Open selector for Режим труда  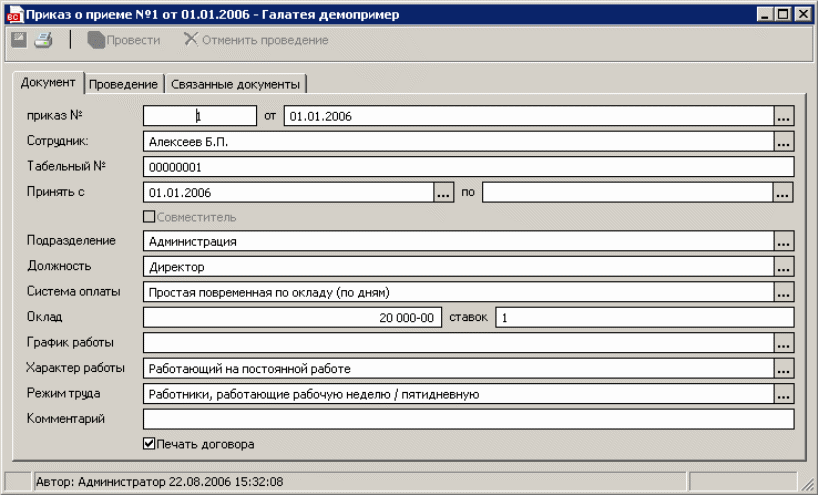click(x=784, y=394)
